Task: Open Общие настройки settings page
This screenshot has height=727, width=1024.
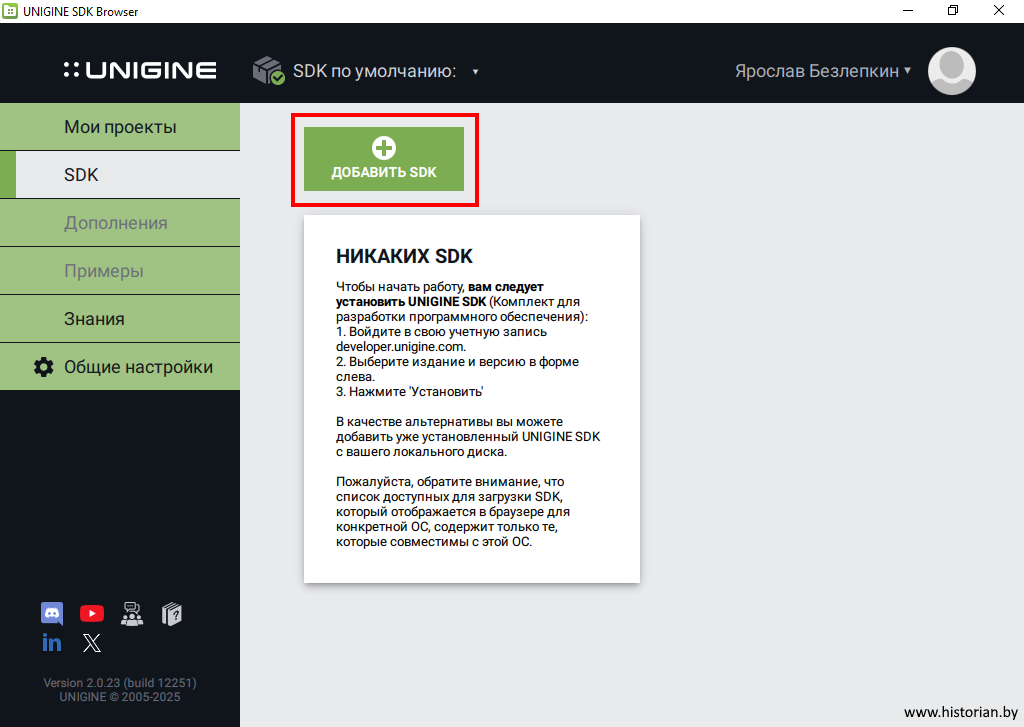Action: tap(138, 367)
